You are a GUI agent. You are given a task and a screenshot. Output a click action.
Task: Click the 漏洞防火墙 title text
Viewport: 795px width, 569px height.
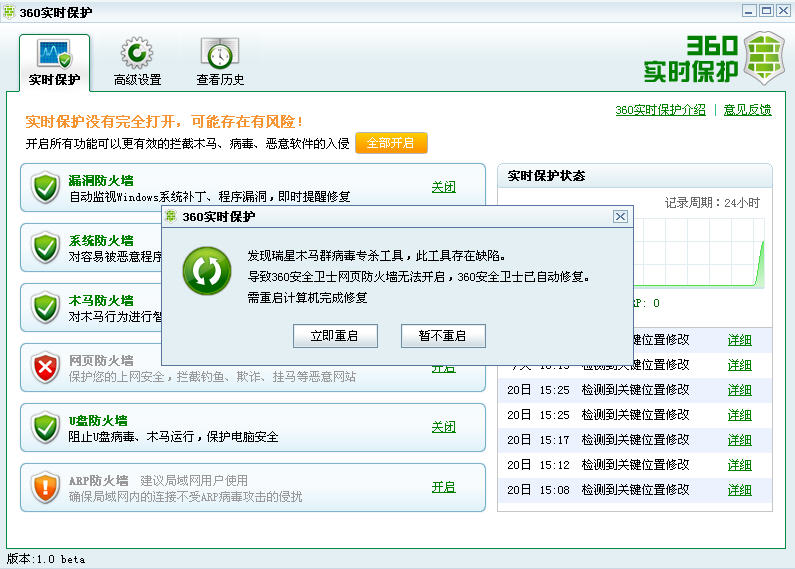[x=101, y=181]
